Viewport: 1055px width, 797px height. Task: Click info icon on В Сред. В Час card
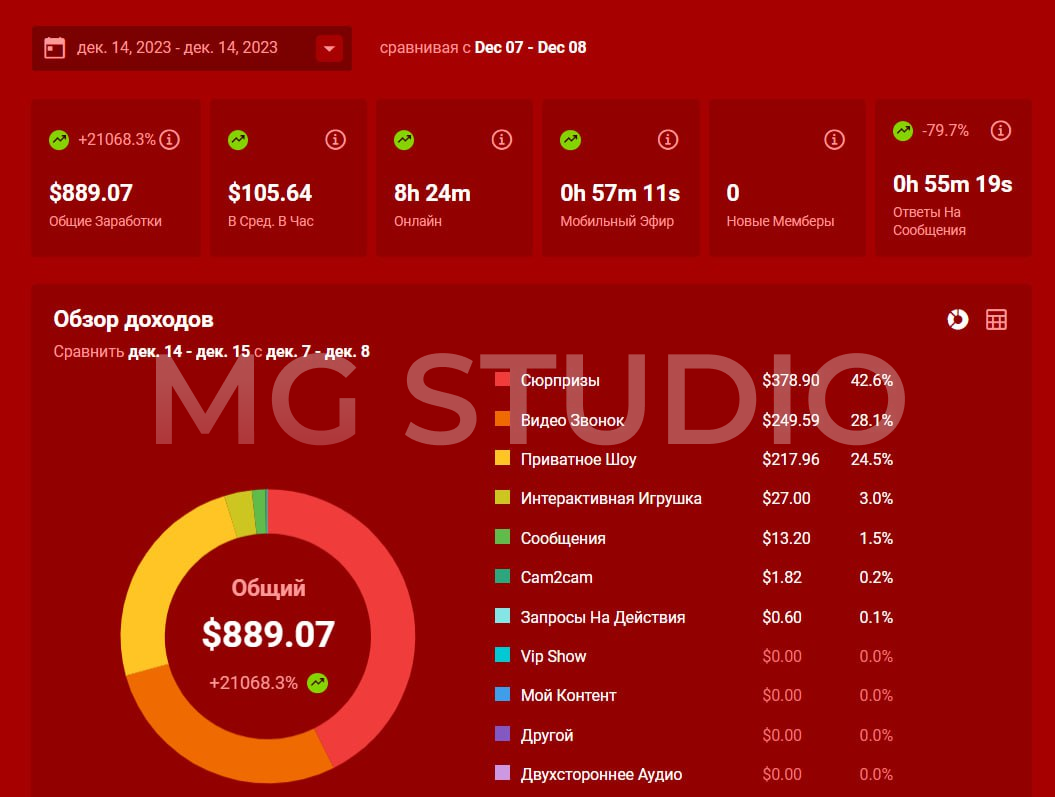click(335, 140)
